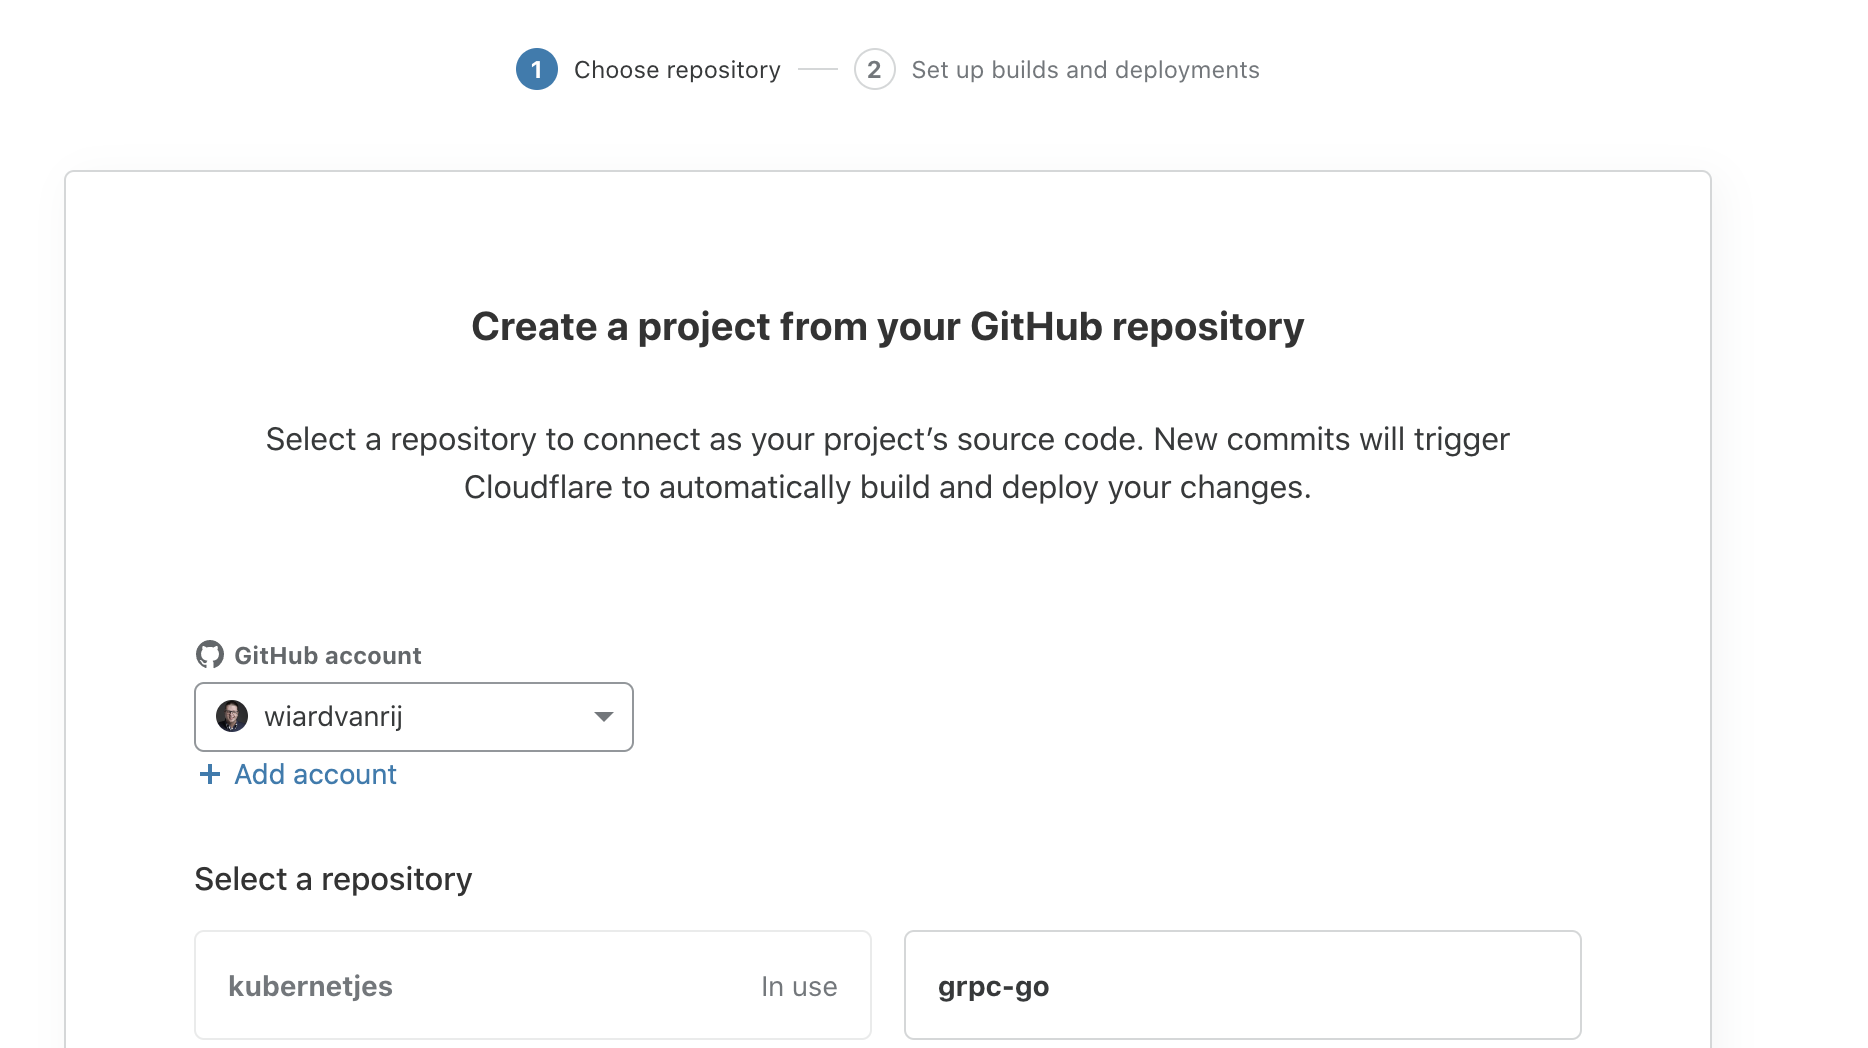Click the step 2 circle icon
This screenshot has width=1868, height=1048.
coord(874,69)
